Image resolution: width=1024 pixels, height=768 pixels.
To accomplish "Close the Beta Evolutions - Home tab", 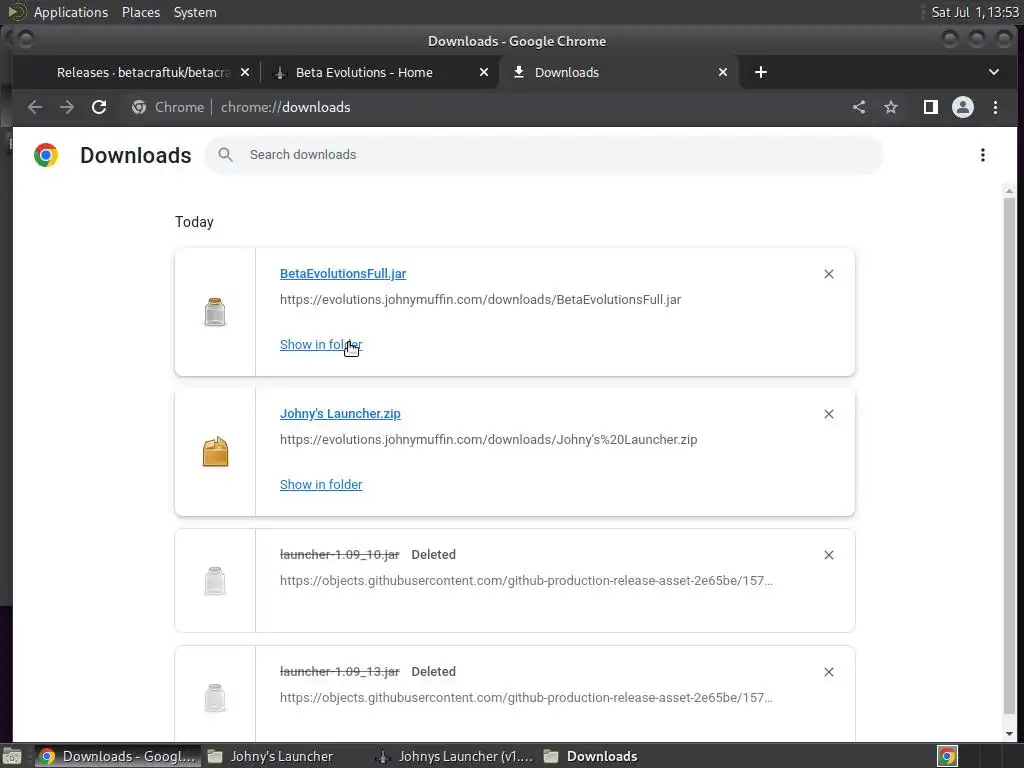I will 484,72.
